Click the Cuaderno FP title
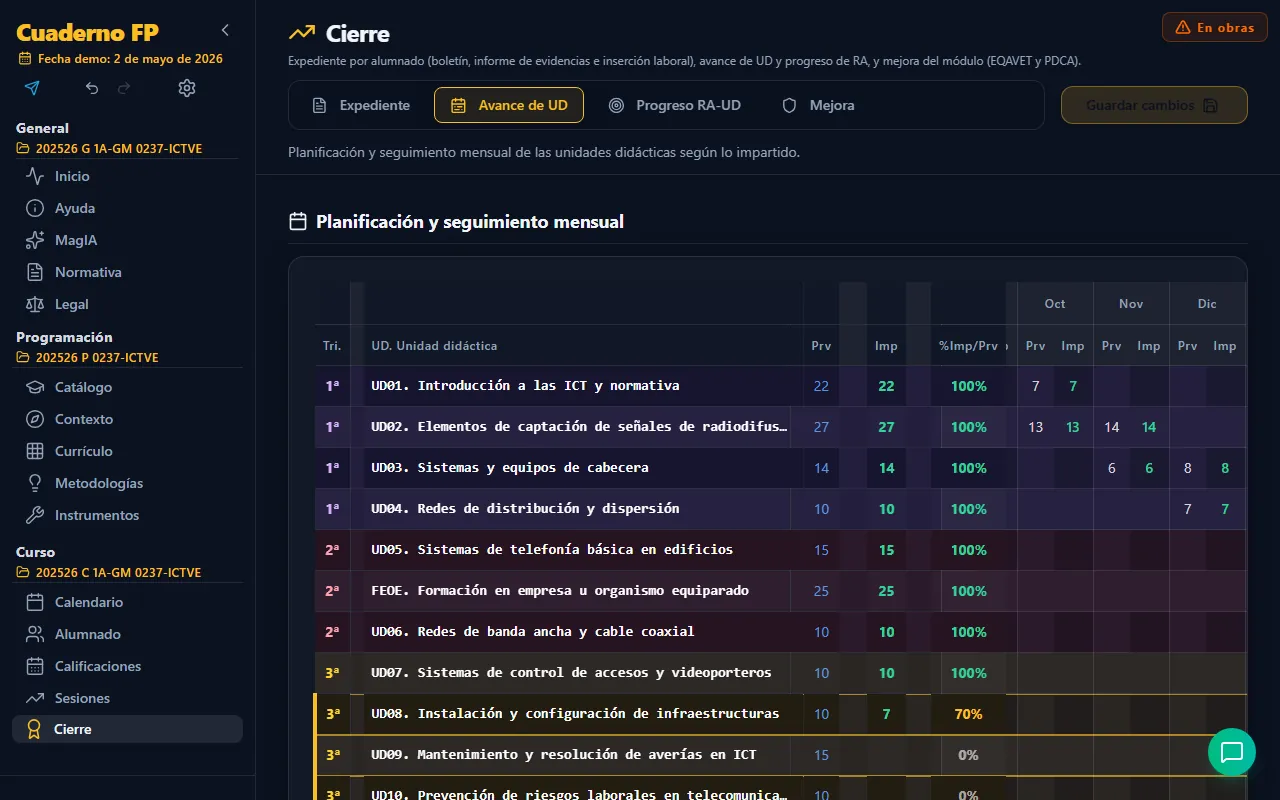Screen dimensions: 1280x800 [x=88, y=32]
